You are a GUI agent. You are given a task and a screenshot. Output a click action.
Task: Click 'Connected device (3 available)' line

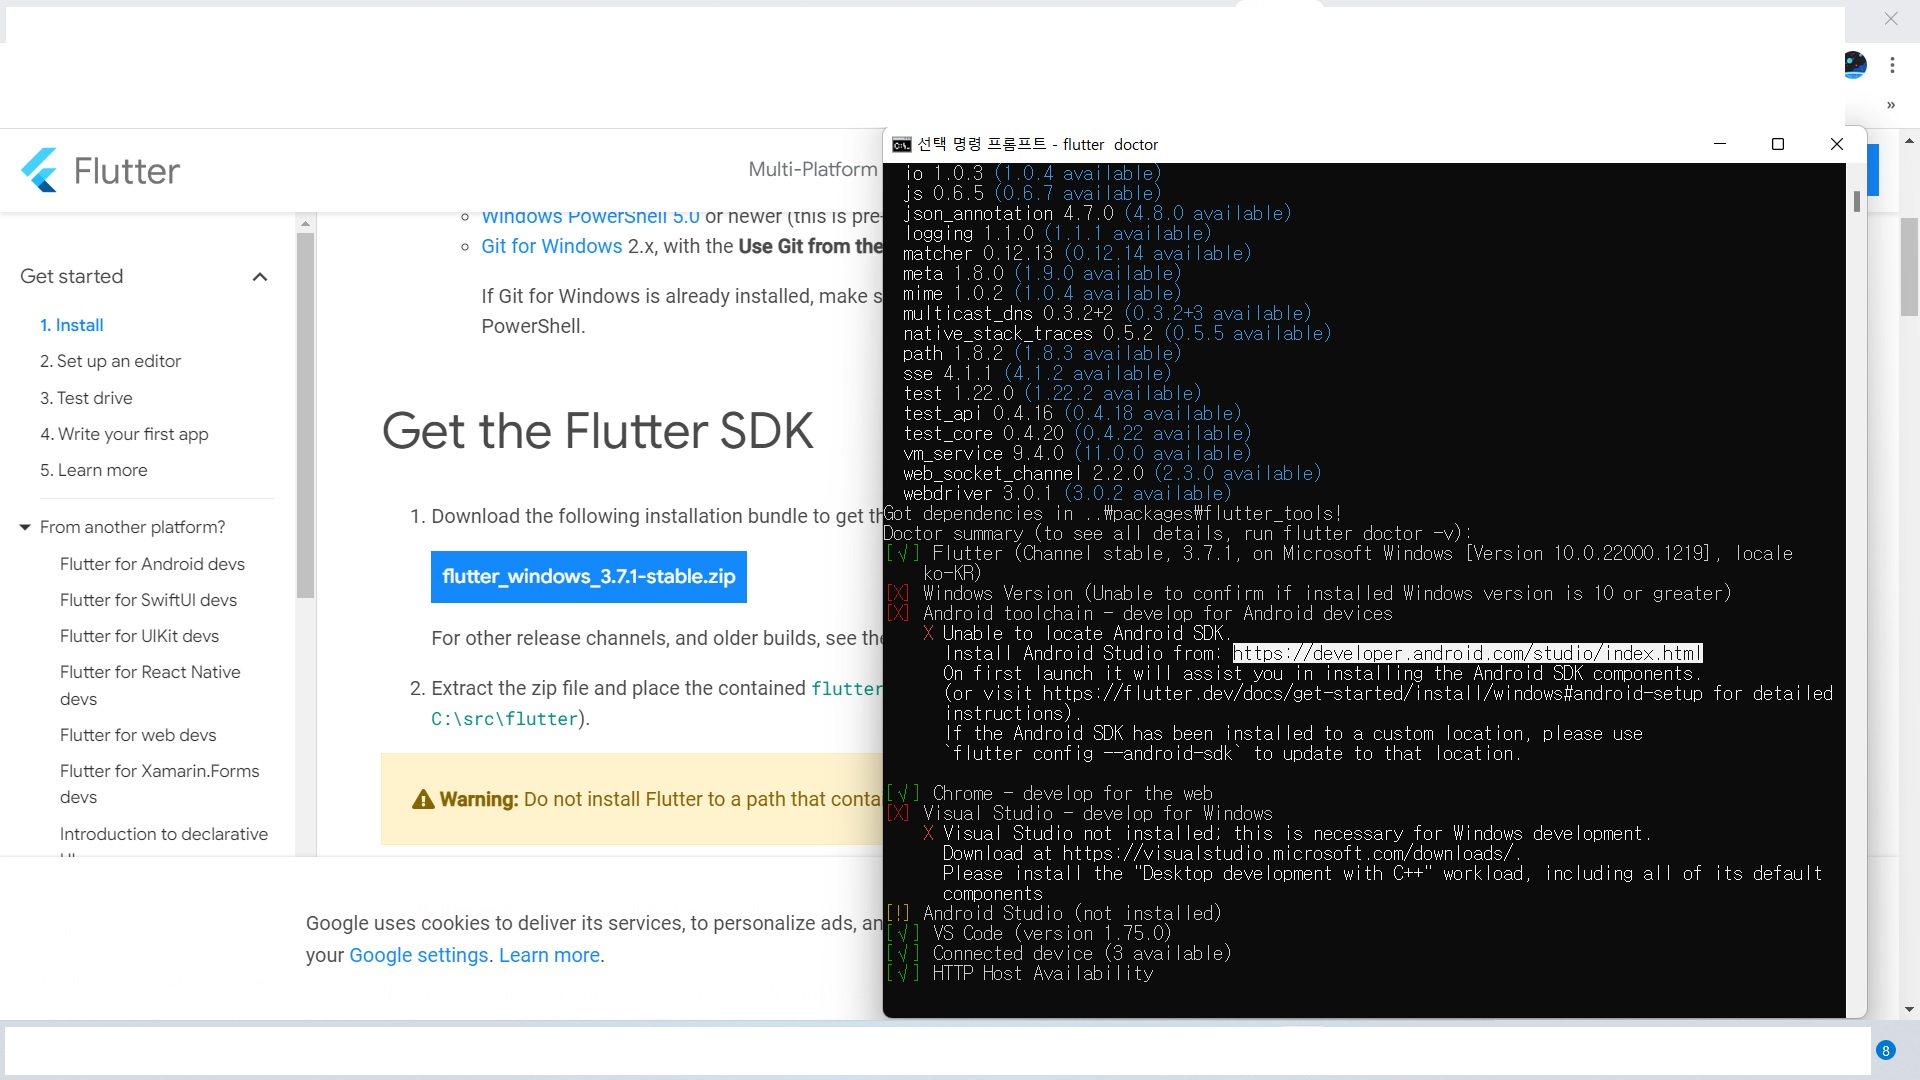tap(1059, 953)
